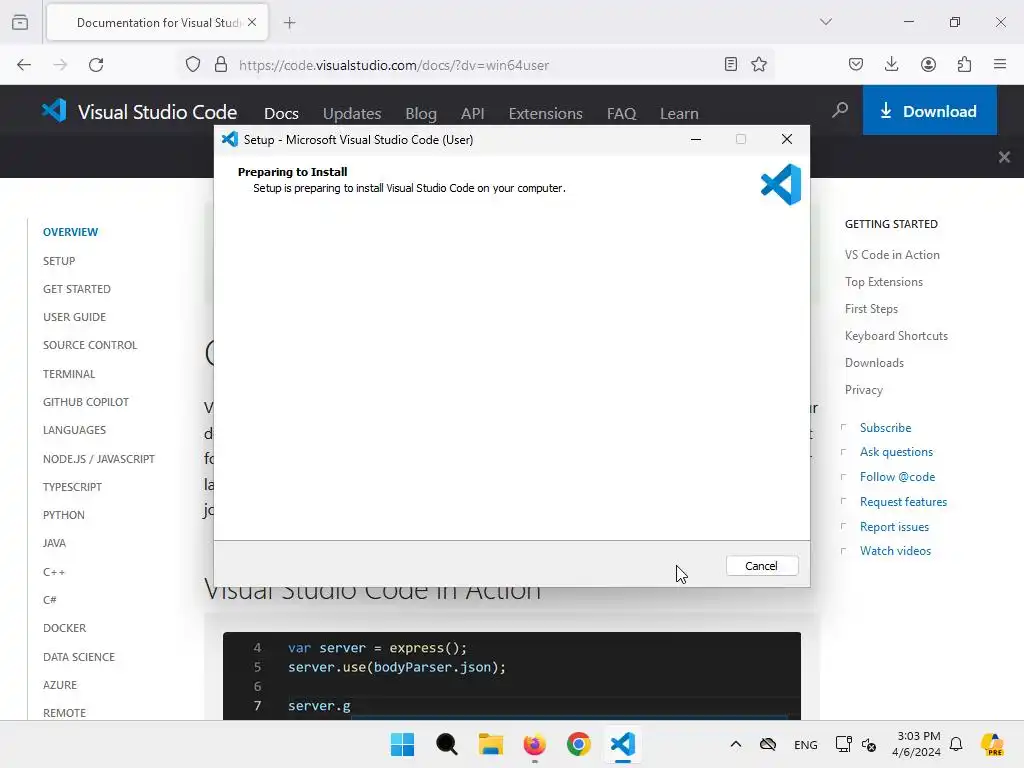Close the Setup installer dialog

pyautogui.click(x=786, y=139)
